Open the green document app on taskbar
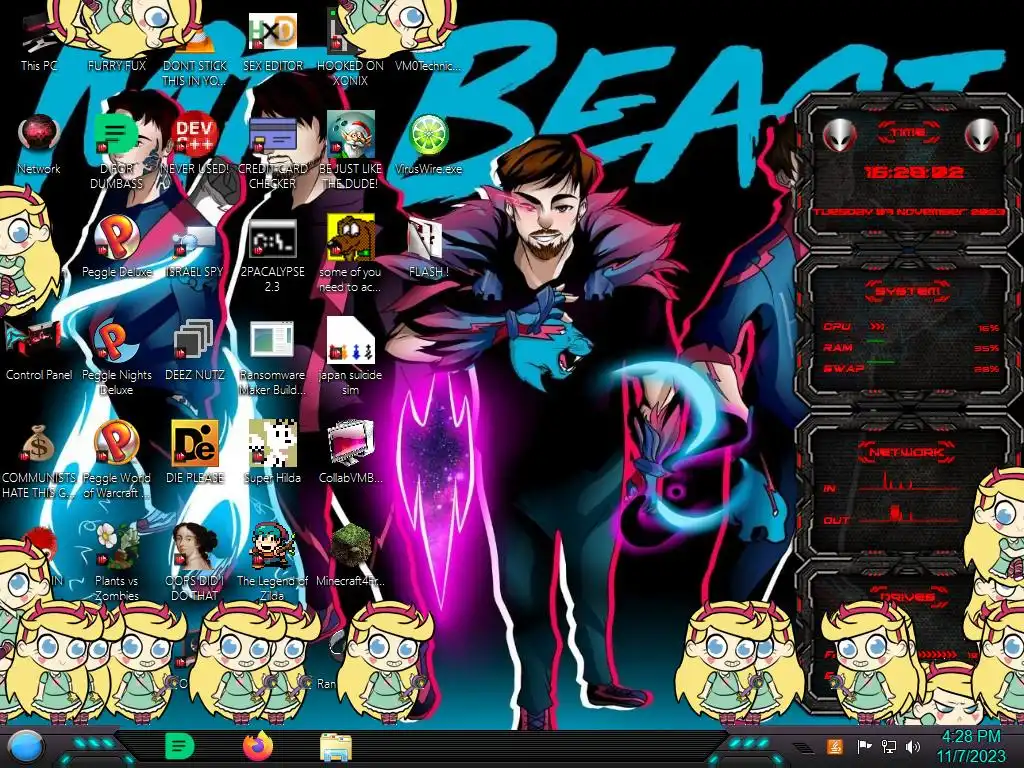Image resolution: width=1024 pixels, height=768 pixels. (x=180, y=746)
